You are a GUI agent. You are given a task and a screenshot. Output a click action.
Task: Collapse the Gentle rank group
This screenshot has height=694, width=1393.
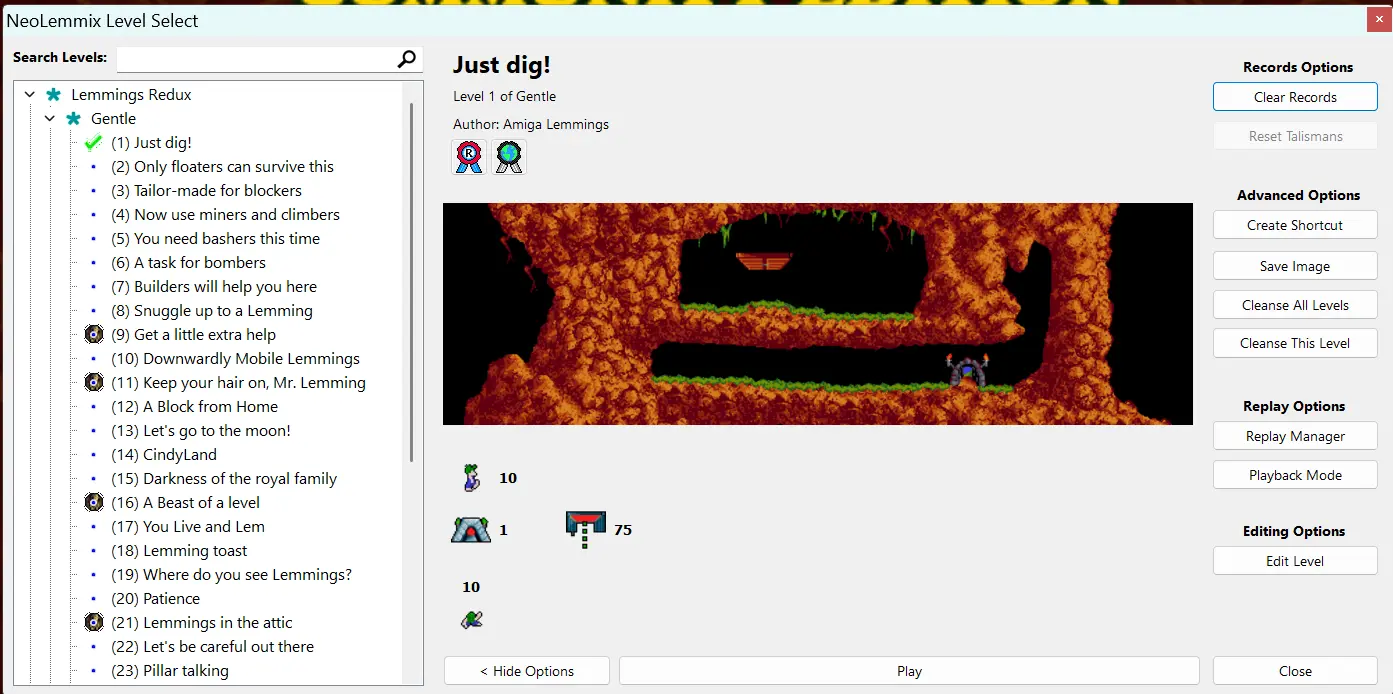[x=50, y=119]
